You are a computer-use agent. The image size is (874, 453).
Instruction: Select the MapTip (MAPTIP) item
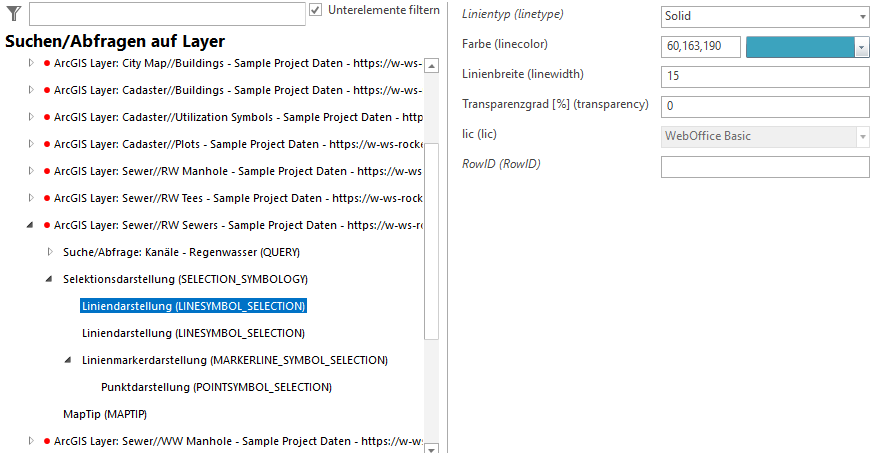105,415
